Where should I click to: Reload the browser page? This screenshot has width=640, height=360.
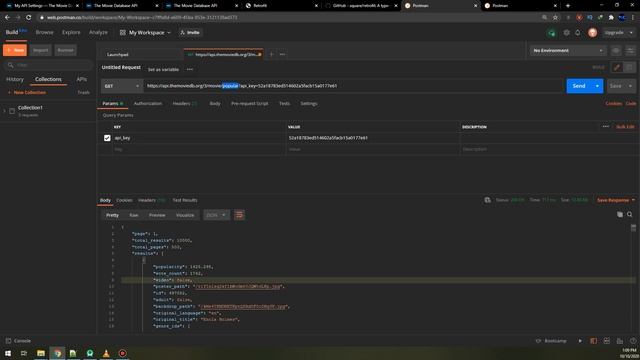[29, 18]
